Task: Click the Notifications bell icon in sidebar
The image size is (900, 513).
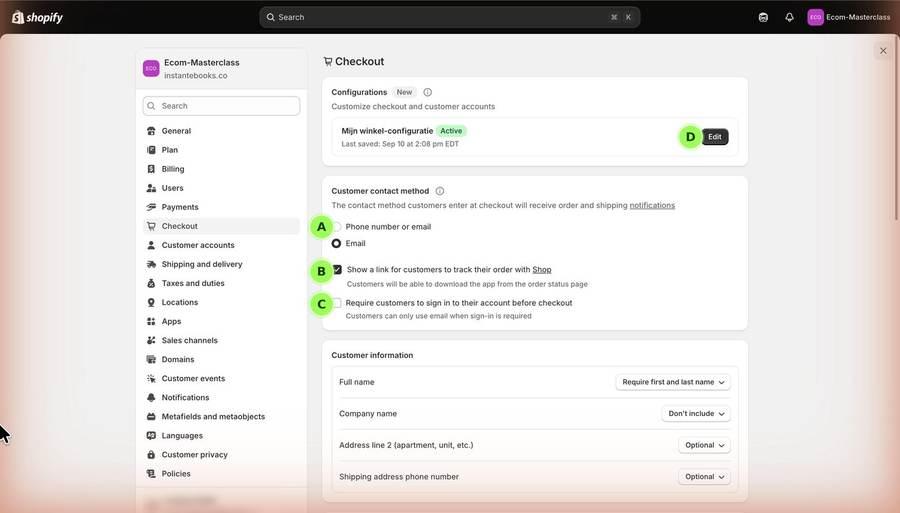Action: [151, 397]
